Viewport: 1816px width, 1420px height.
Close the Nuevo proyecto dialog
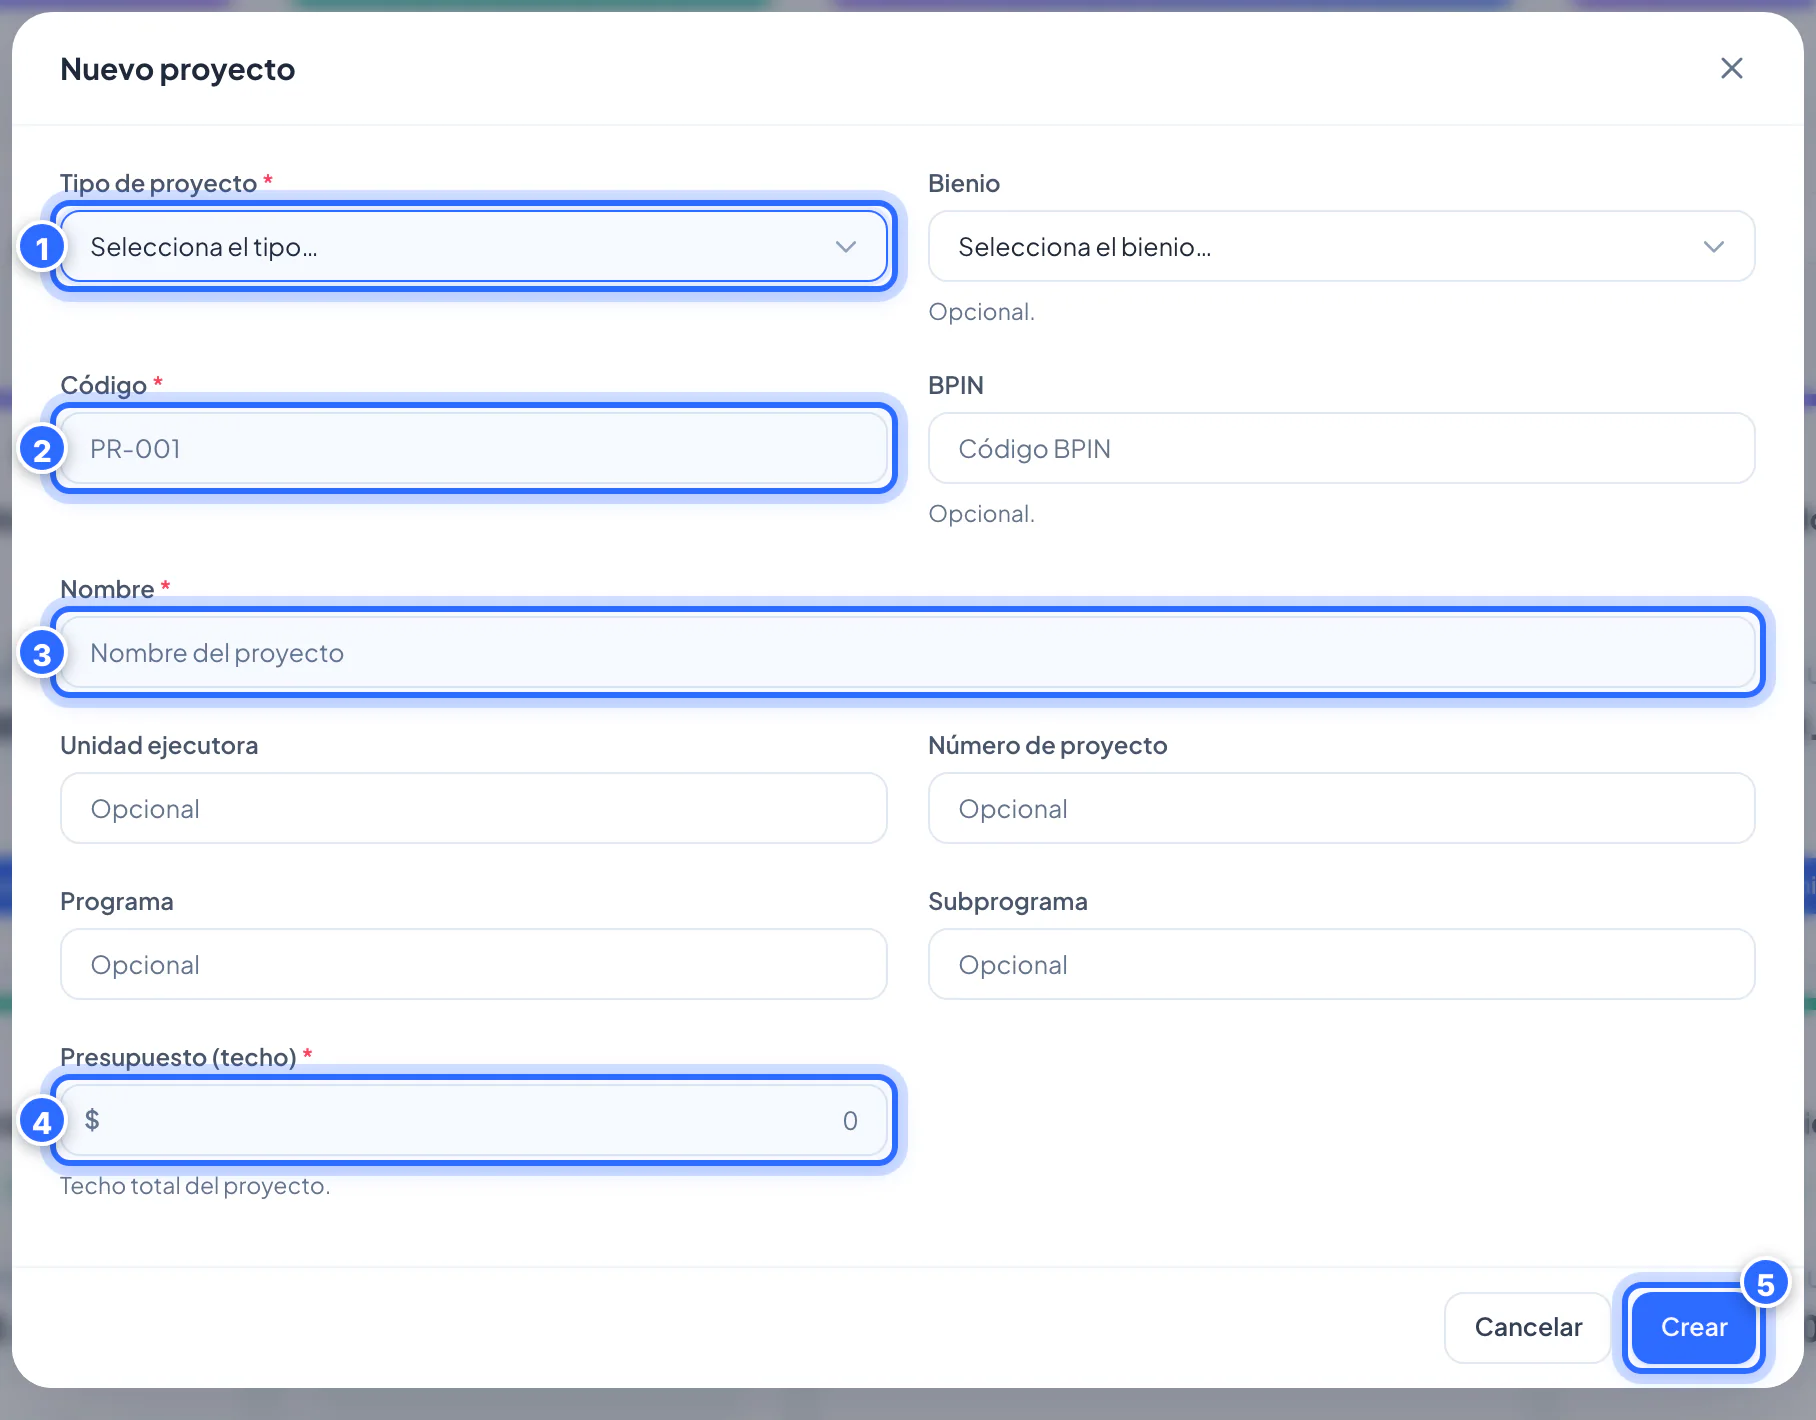point(1731,68)
